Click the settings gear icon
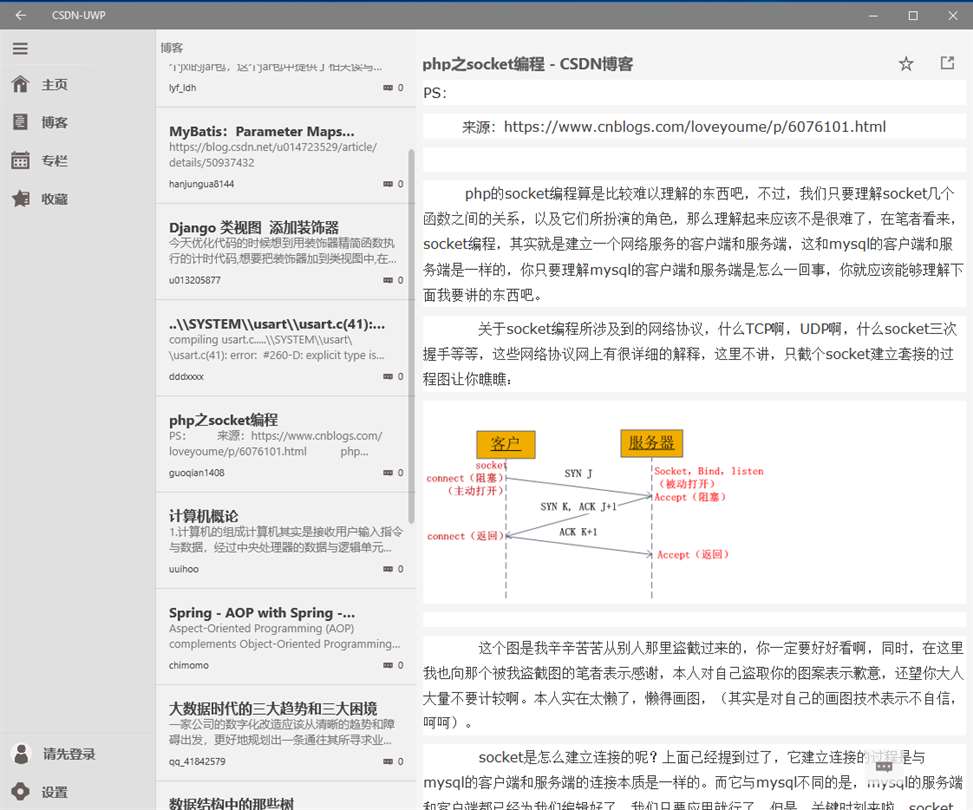The image size is (973, 810). pyautogui.click(x=20, y=791)
